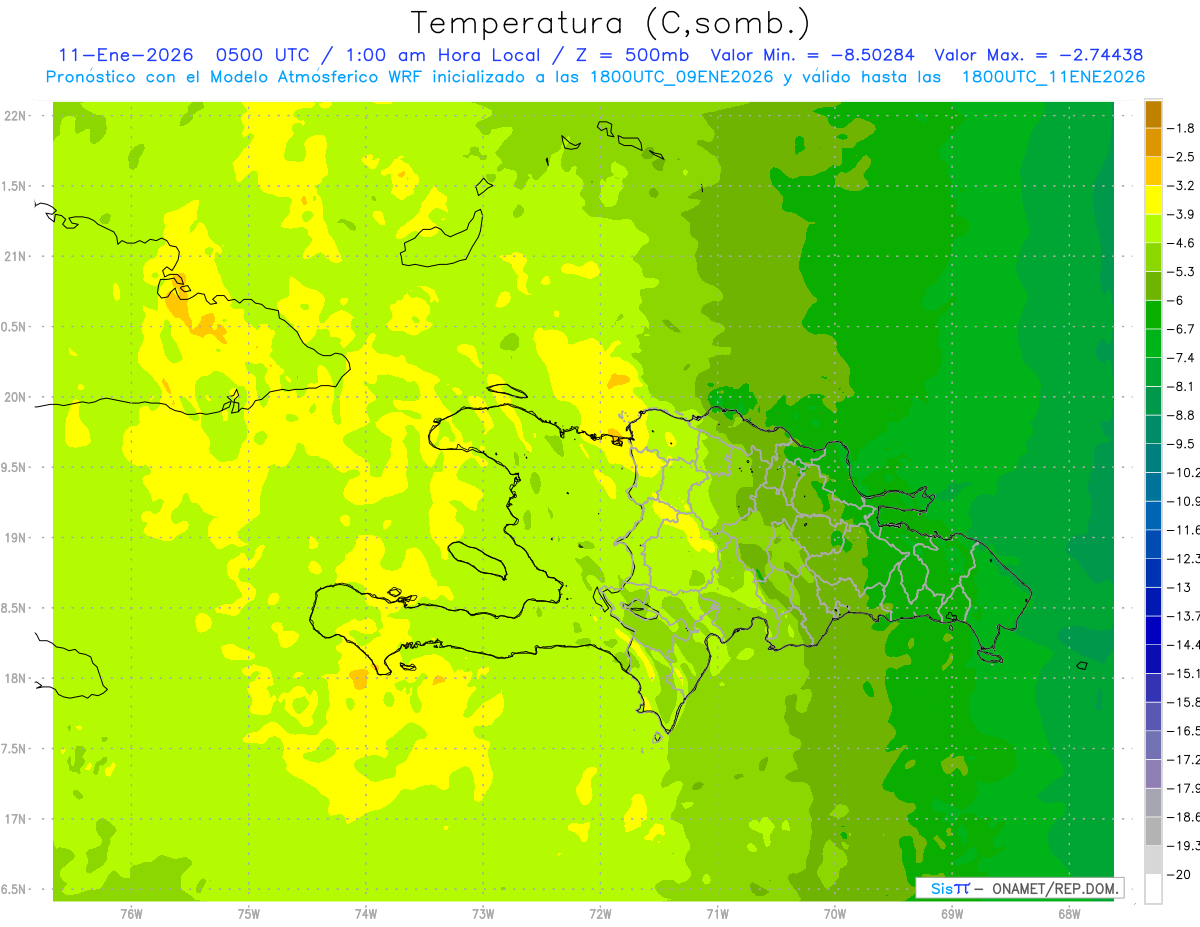Click the '-5.3' colorbar label

[x=1183, y=272]
